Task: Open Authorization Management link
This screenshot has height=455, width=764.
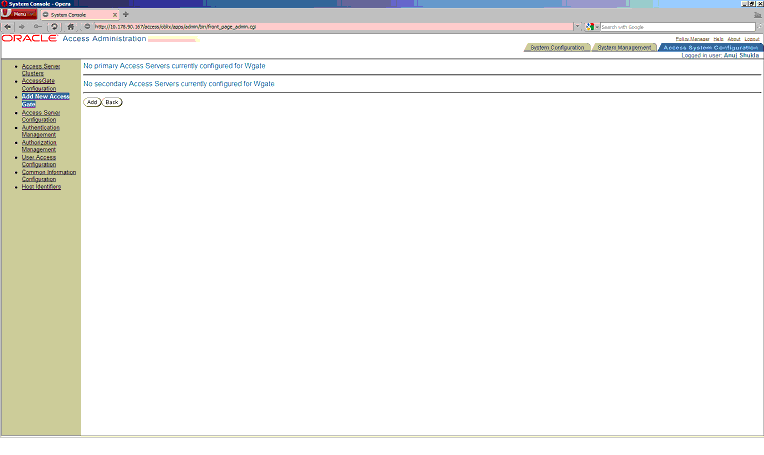Action: point(39,146)
